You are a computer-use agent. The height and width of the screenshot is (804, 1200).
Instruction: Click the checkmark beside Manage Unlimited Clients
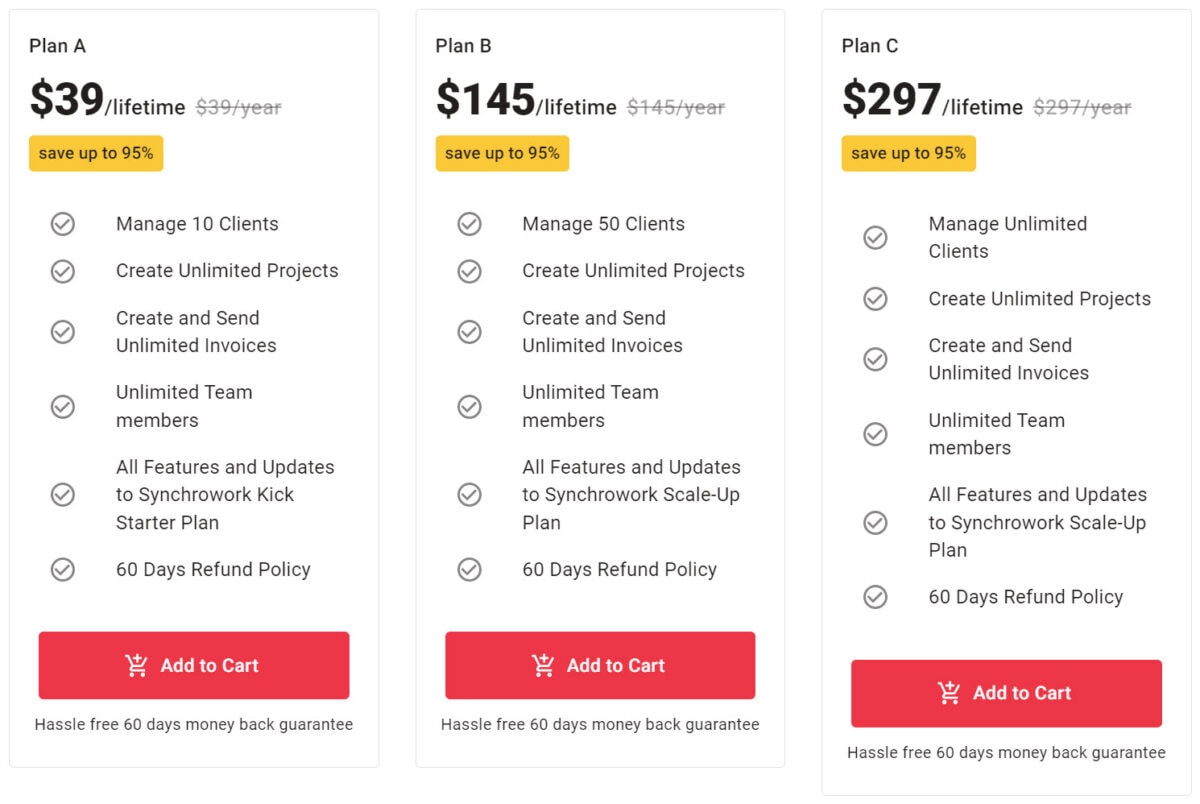875,238
